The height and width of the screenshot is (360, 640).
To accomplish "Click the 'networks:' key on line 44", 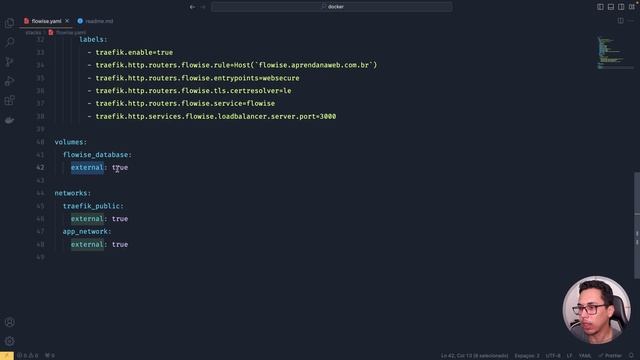I will click(73, 193).
